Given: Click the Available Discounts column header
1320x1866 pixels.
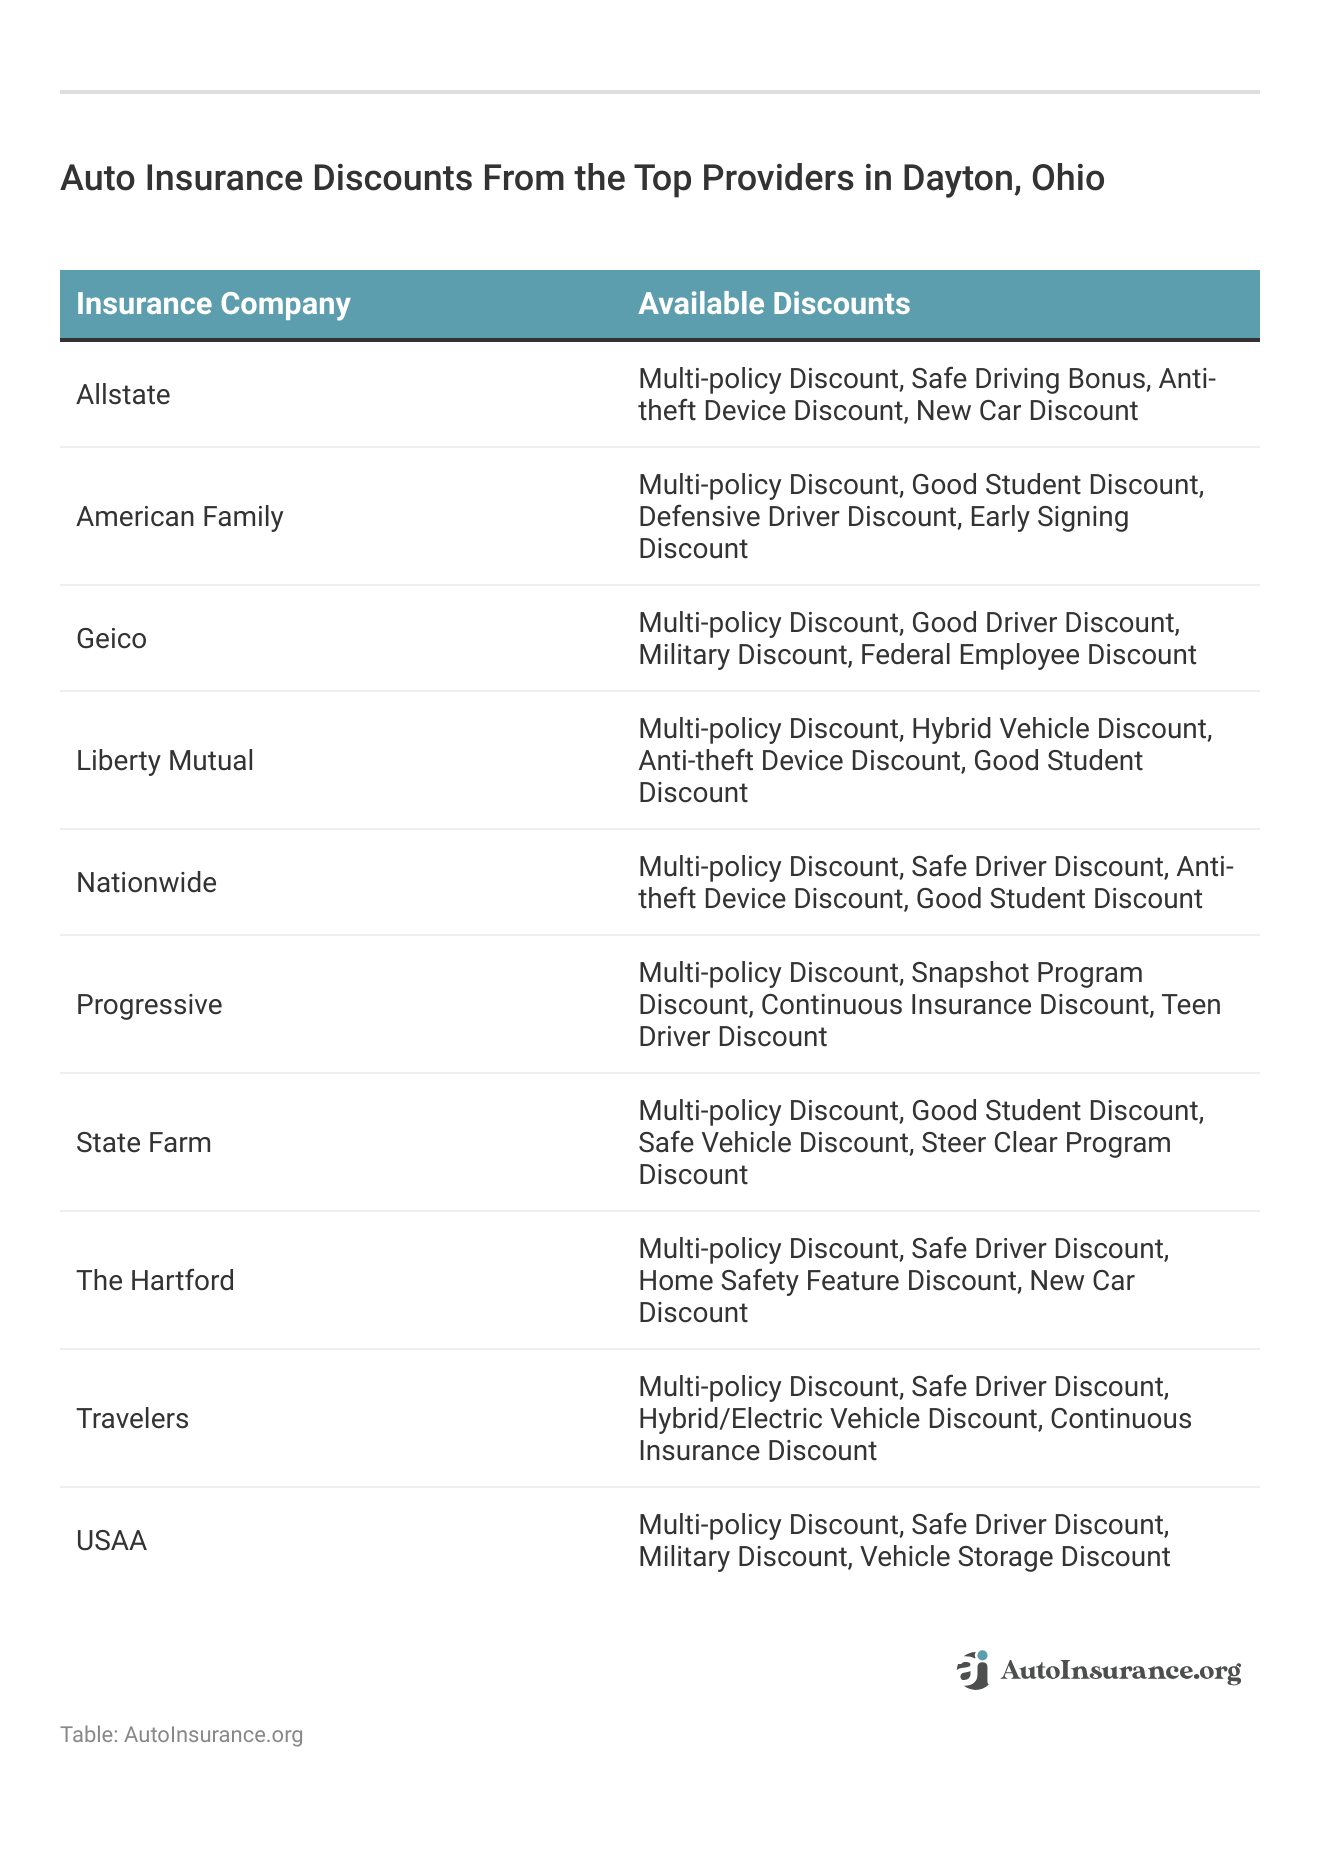Looking at the screenshot, I should pyautogui.click(x=774, y=304).
